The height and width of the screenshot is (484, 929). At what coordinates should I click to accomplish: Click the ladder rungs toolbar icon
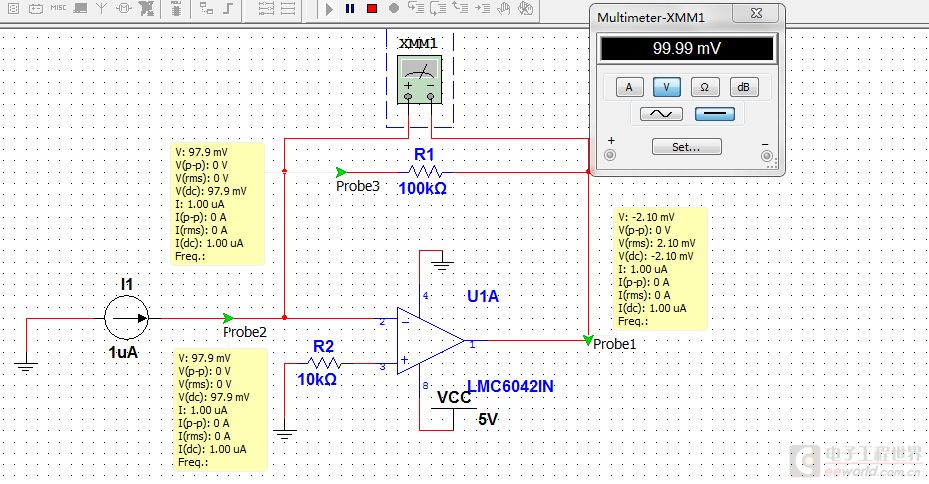click(267, 8)
